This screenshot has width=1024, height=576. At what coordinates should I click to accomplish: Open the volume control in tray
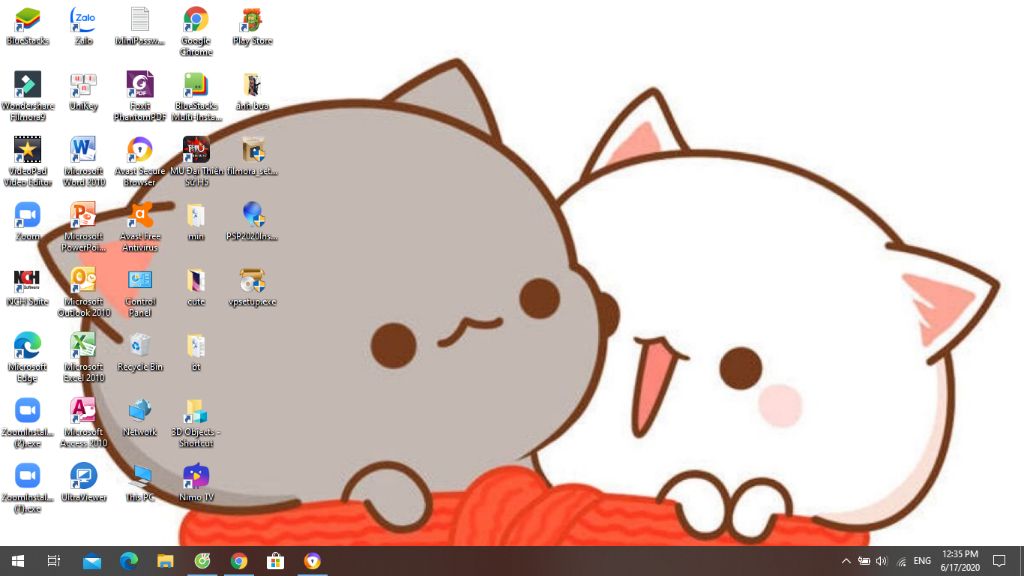[x=882, y=561]
